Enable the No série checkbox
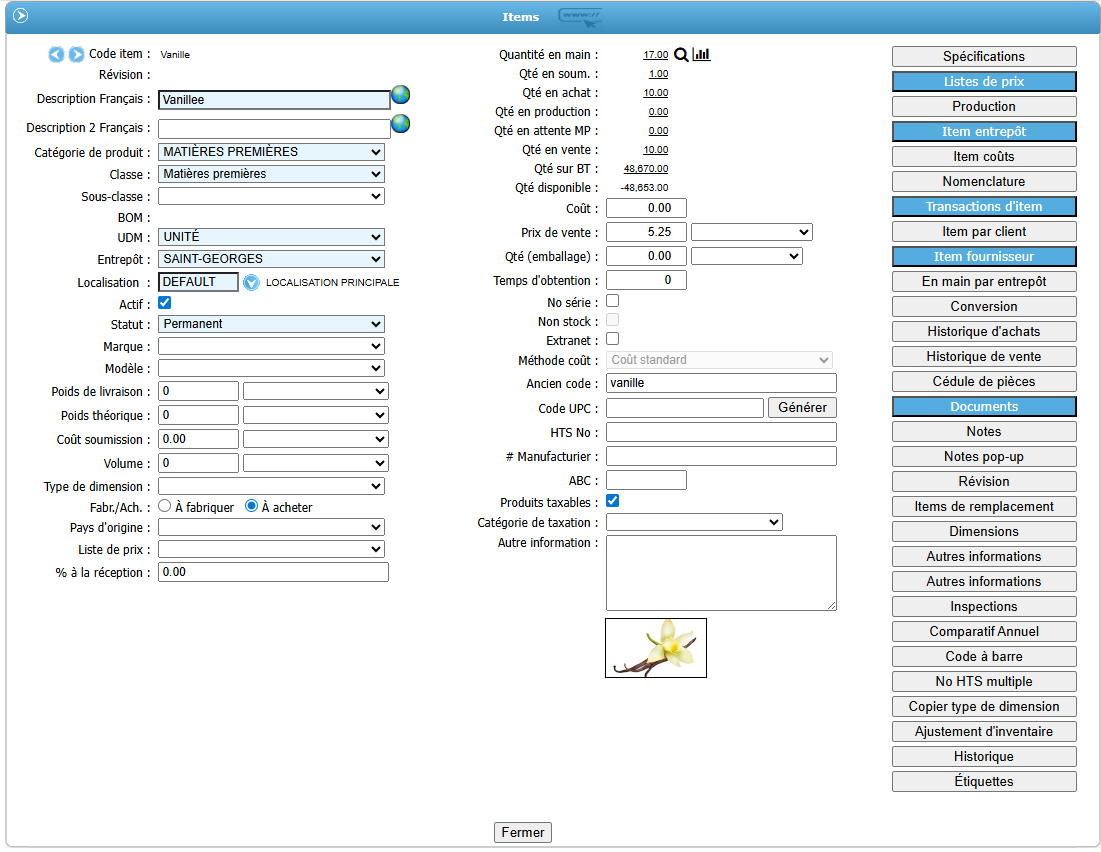The image size is (1101, 852). coord(613,301)
